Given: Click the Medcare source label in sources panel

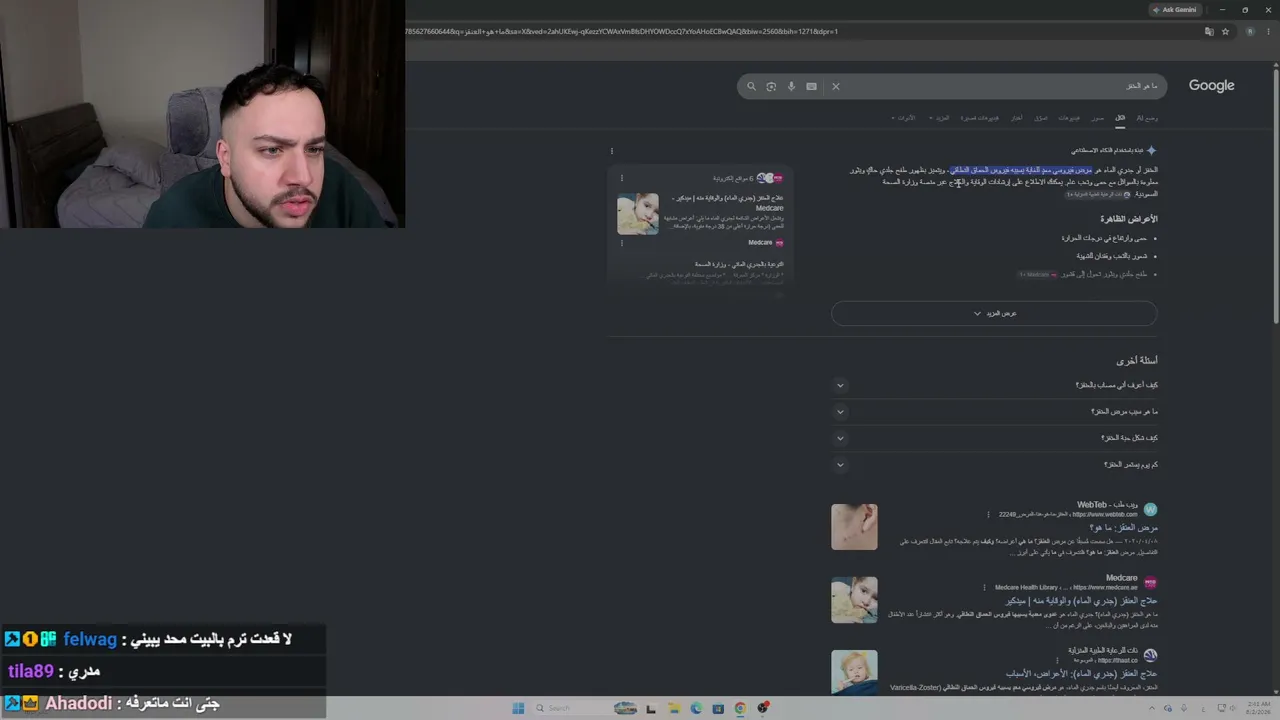Looking at the screenshot, I should point(765,243).
